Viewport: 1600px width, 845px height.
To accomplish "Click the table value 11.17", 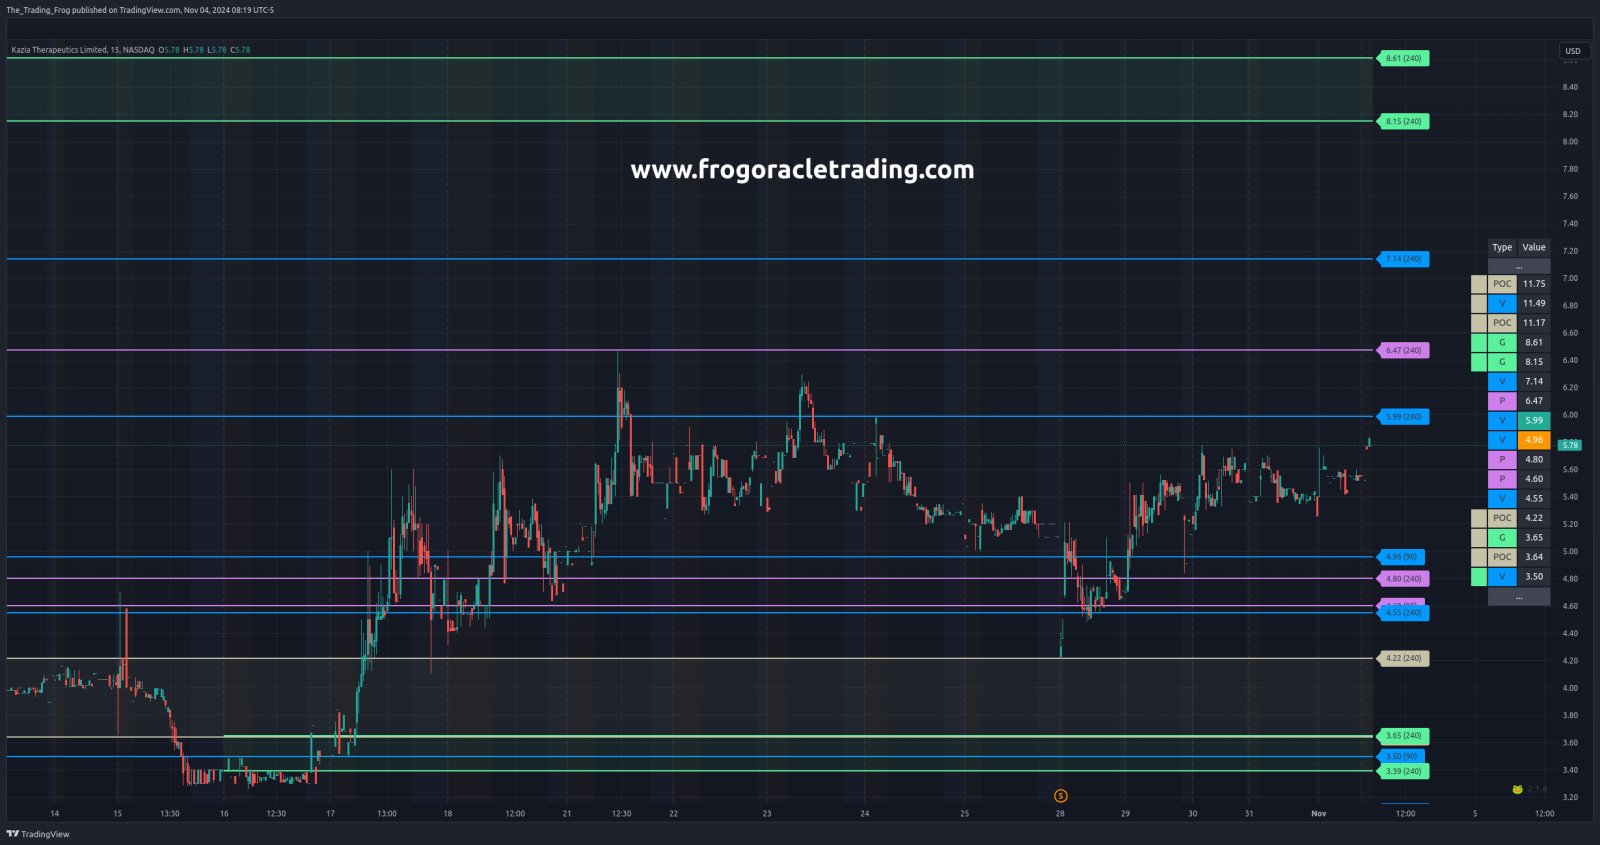I will [x=1534, y=323].
